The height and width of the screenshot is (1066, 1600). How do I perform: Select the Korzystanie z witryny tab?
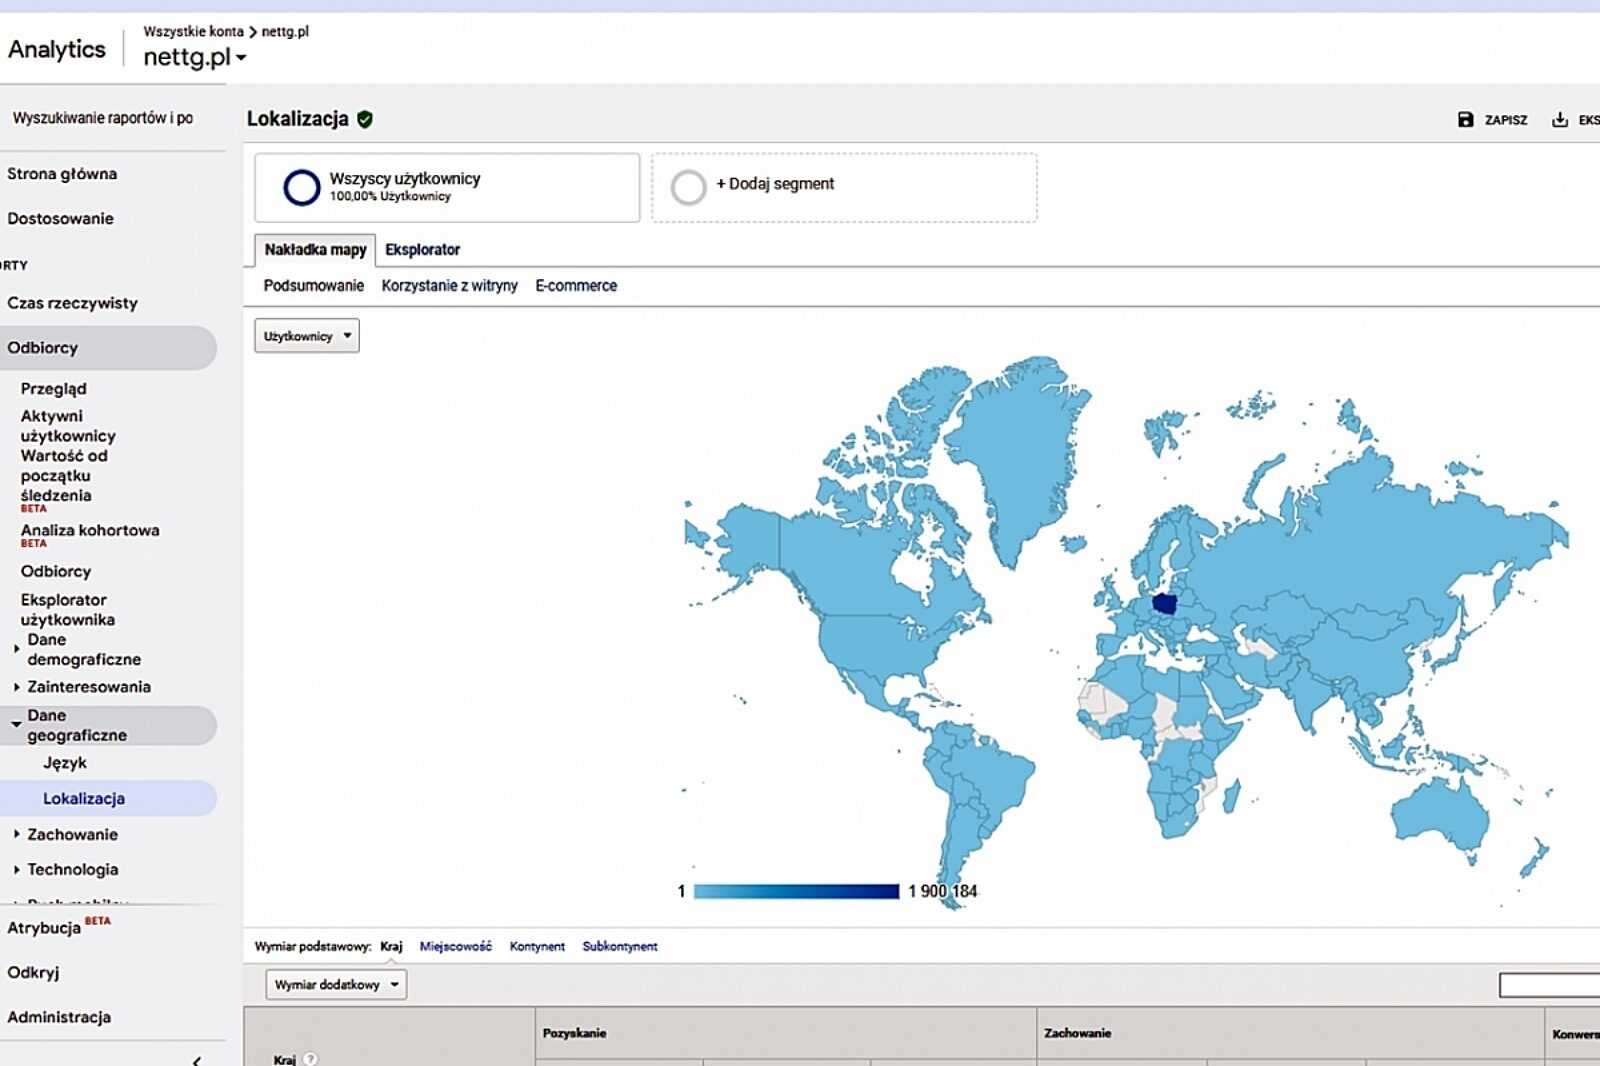[x=449, y=286]
